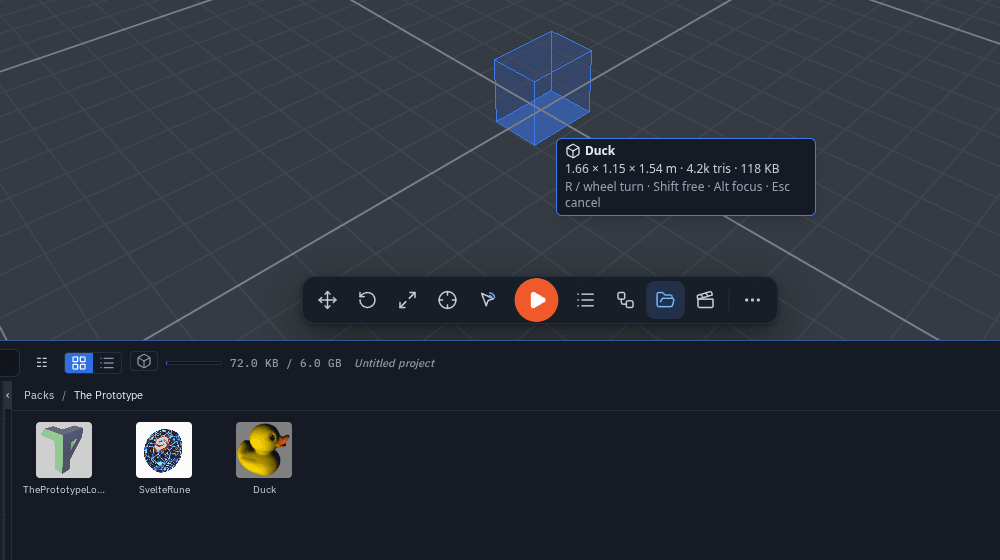1000x560 pixels.
Task: Click the small tiles view icon
Action: [x=42, y=363]
